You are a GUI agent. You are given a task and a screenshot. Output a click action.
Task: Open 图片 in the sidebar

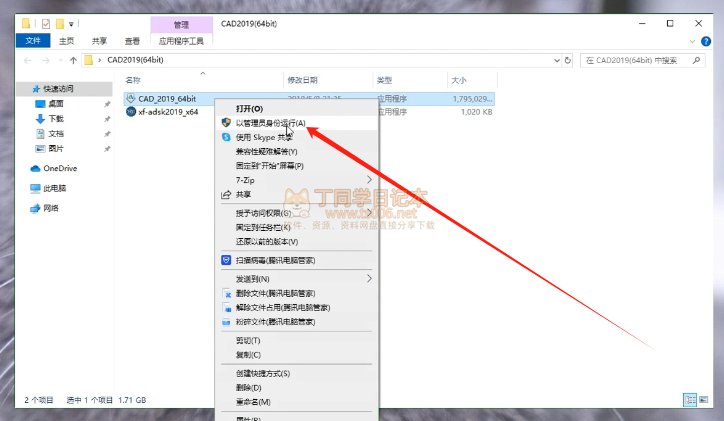56,148
